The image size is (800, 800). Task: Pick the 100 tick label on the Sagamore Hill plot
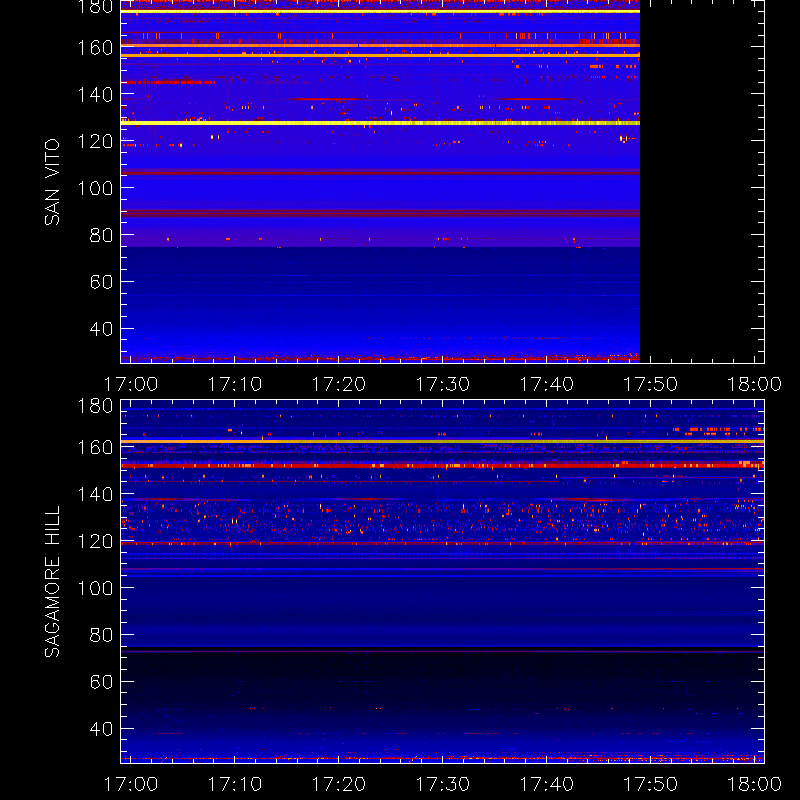[x=95, y=588]
